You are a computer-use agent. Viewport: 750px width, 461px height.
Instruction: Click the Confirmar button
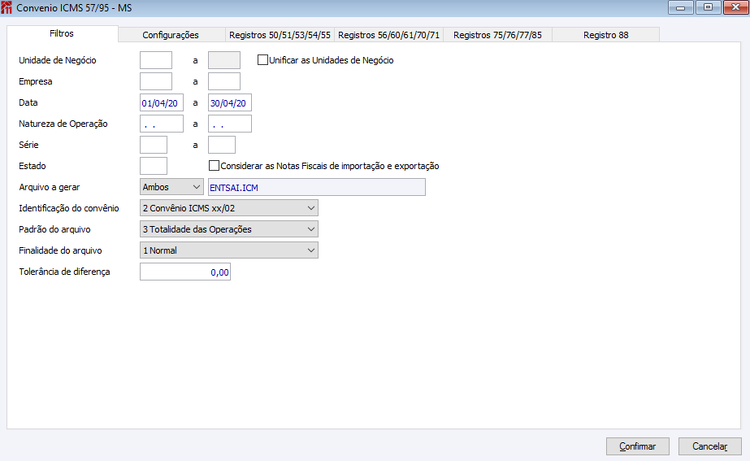tap(638, 446)
